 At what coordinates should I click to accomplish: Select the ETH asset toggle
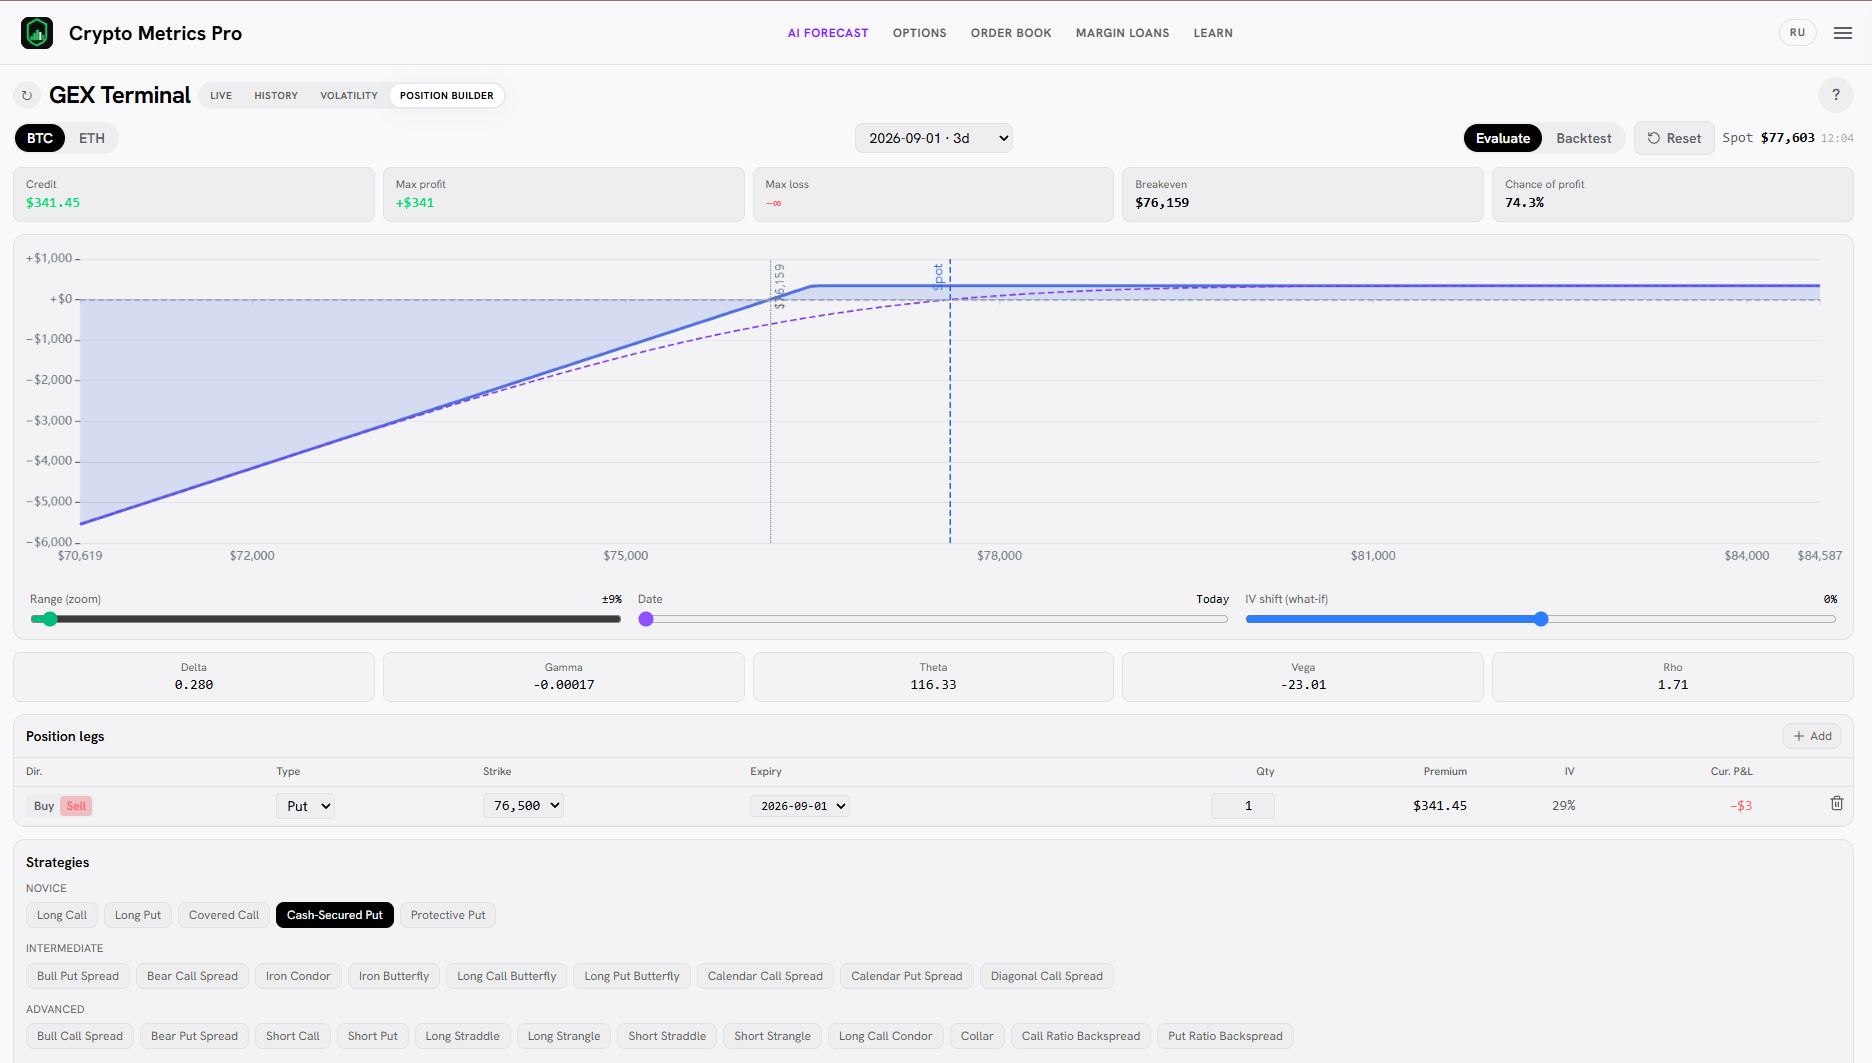click(92, 138)
